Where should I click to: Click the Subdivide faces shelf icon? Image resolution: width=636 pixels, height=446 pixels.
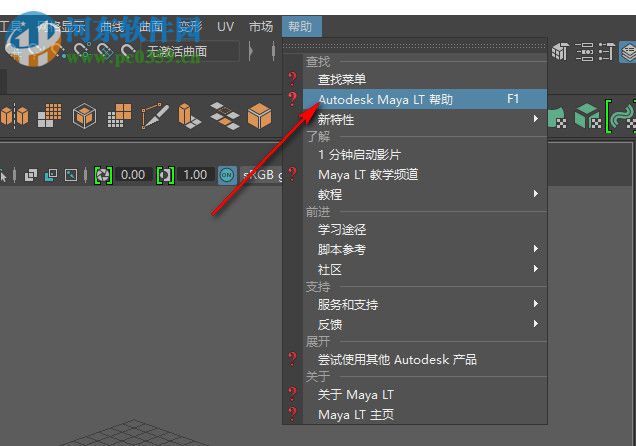click(119, 116)
